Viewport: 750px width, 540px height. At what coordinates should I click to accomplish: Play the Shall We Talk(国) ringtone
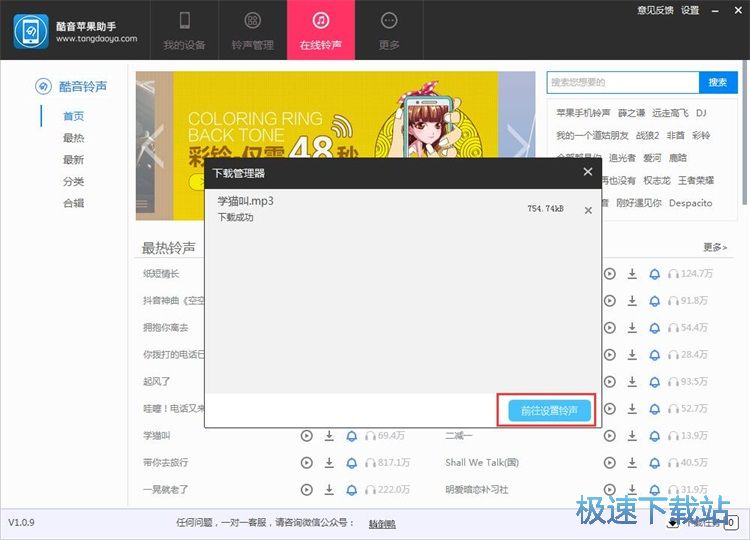click(x=609, y=463)
